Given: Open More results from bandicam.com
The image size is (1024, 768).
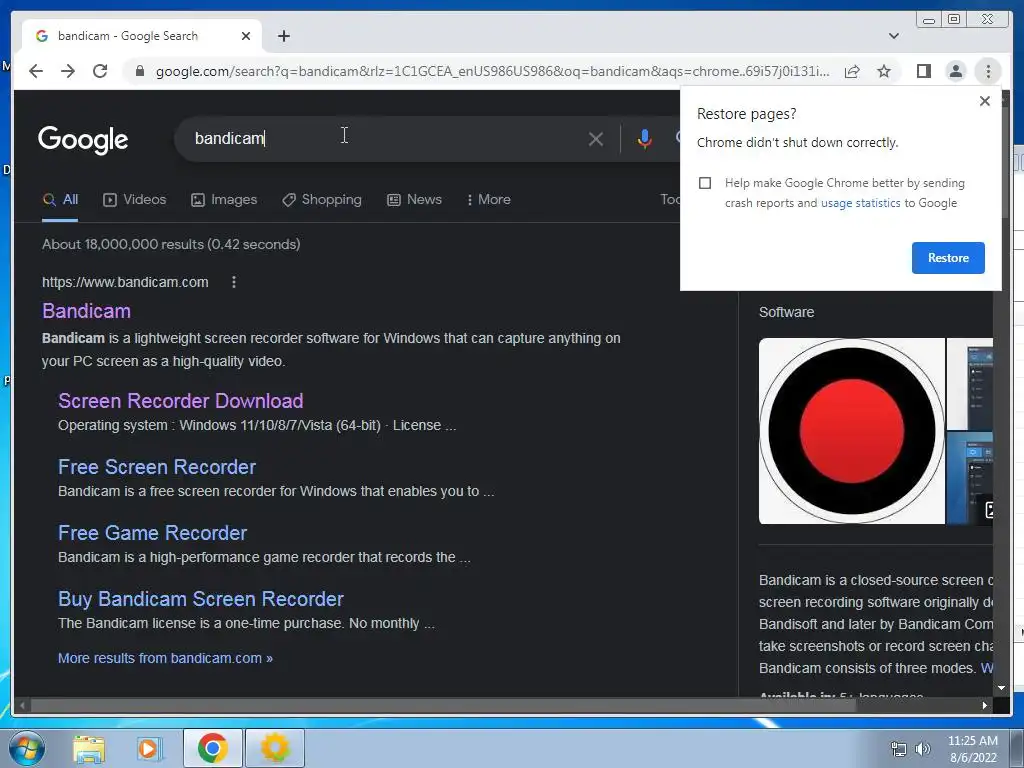Looking at the screenshot, I should point(165,658).
